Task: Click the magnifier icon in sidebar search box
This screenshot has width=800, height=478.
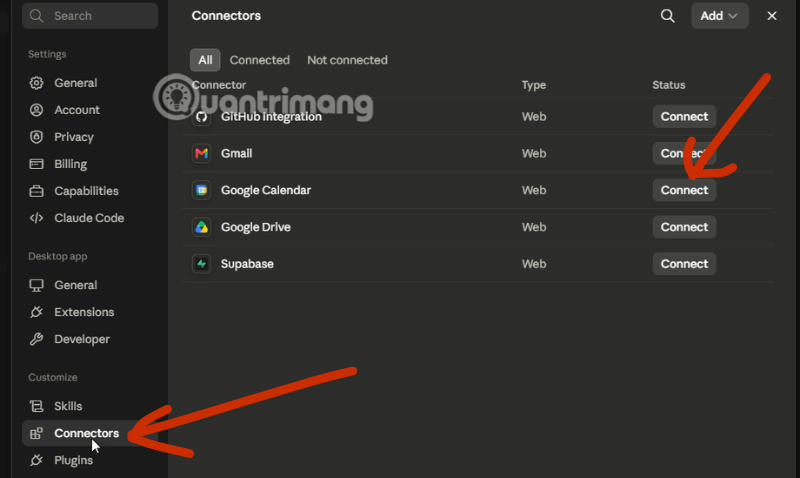Action: [36, 16]
